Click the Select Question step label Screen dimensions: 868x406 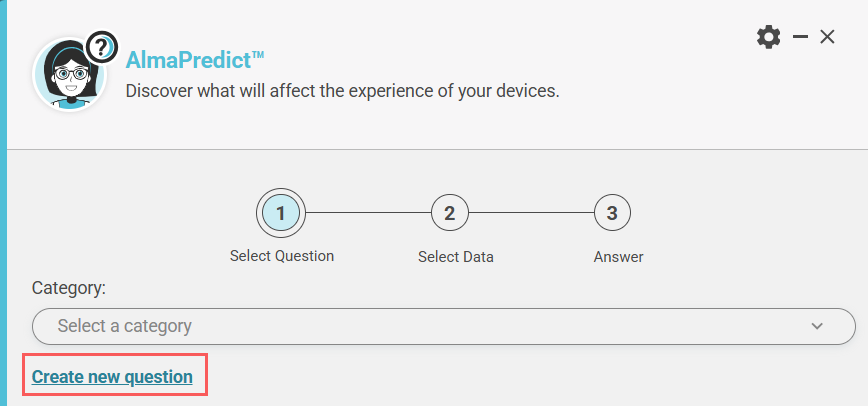pos(281,256)
